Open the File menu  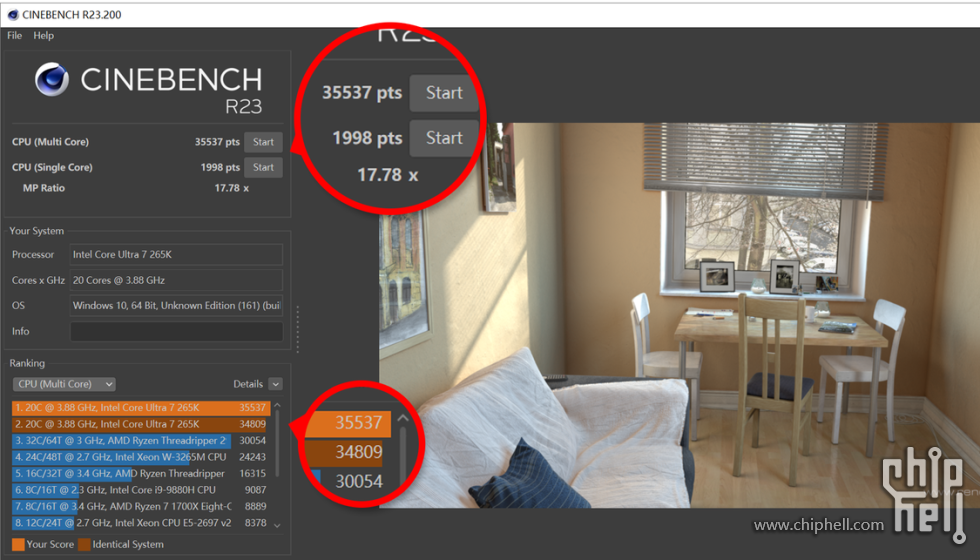pyautogui.click(x=14, y=36)
